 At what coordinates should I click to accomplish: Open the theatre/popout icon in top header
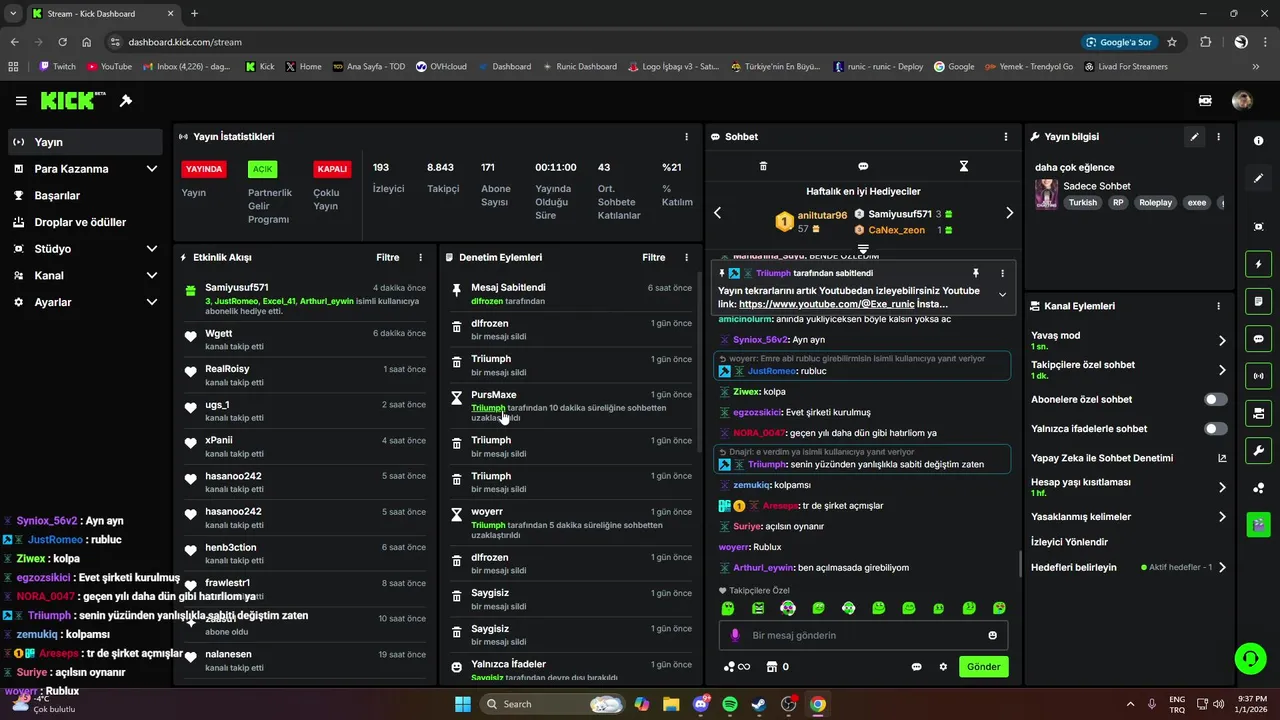point(1206,101)
